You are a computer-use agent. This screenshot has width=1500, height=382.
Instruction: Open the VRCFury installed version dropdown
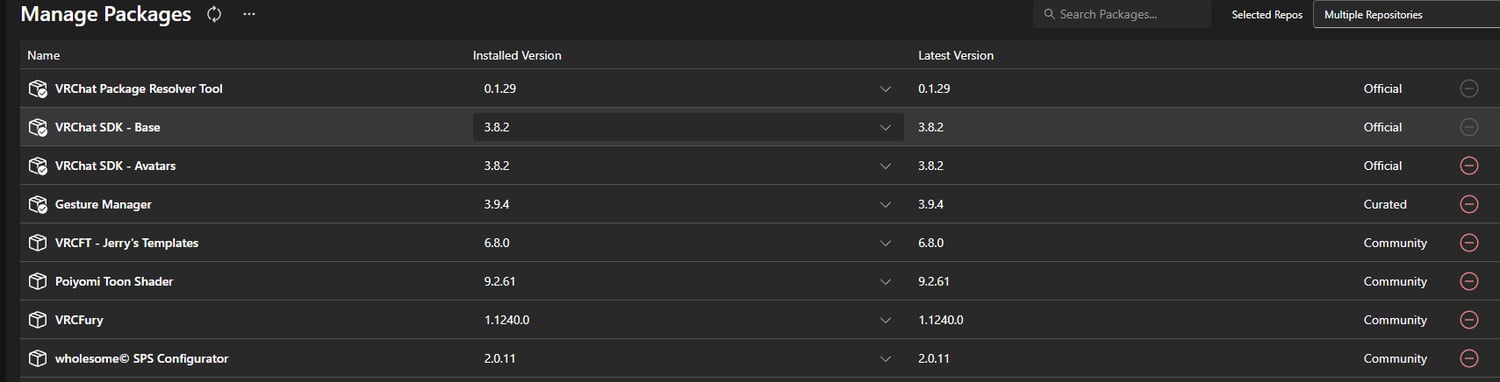pos(688,320)
